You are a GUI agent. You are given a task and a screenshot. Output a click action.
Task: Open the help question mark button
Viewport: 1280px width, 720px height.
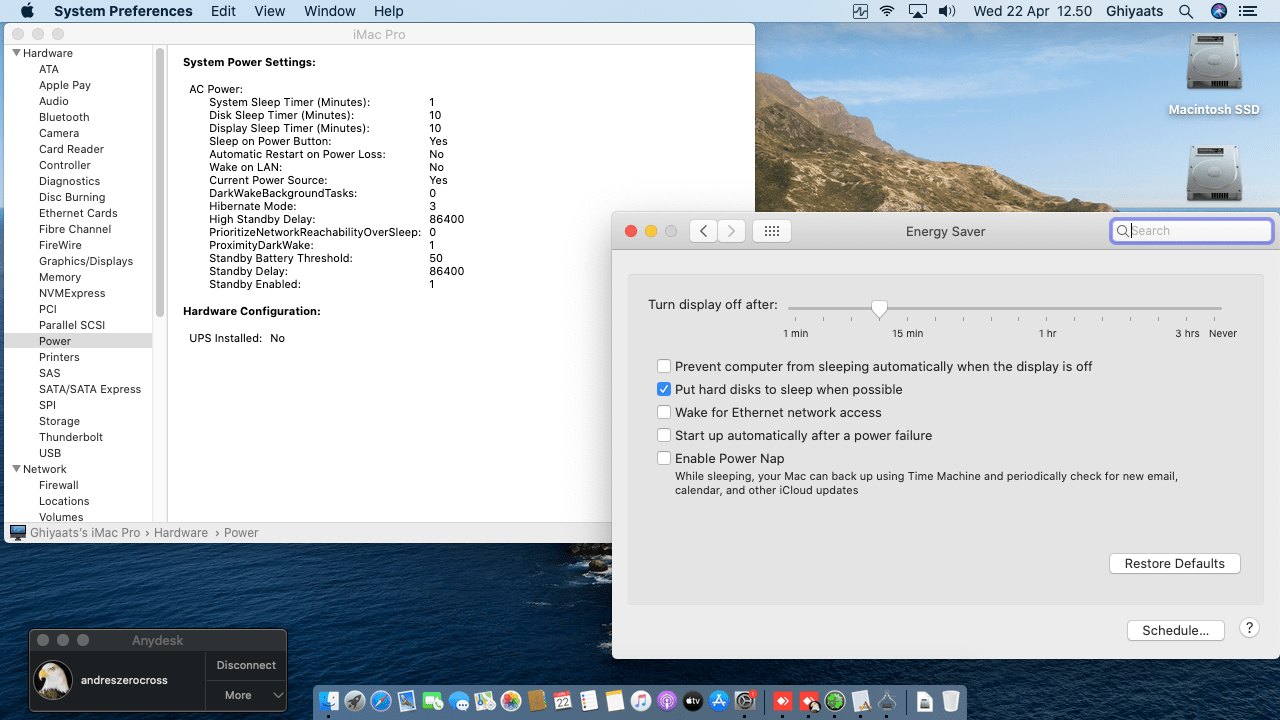point(1249,628)
